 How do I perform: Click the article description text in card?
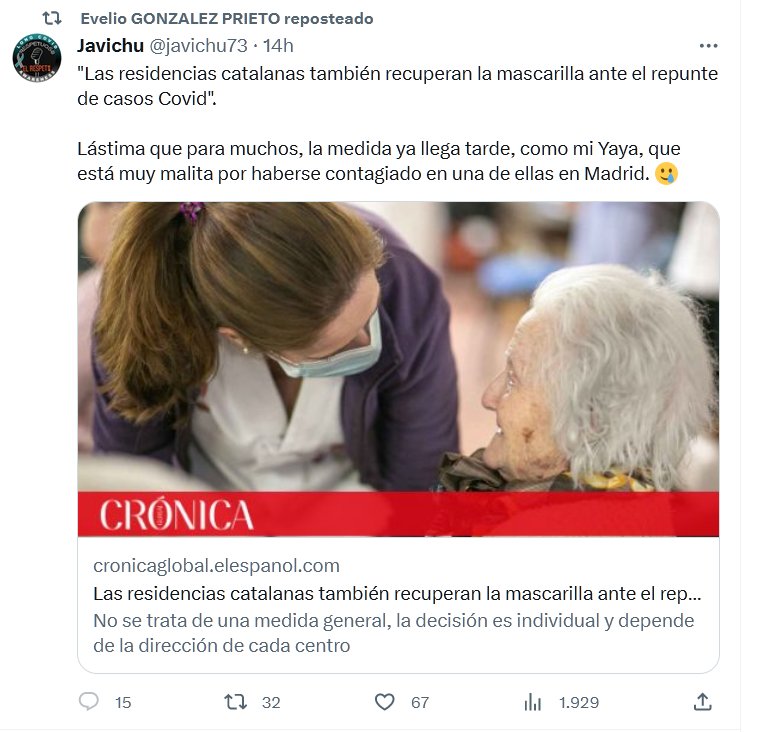click(x=394, y=633)
